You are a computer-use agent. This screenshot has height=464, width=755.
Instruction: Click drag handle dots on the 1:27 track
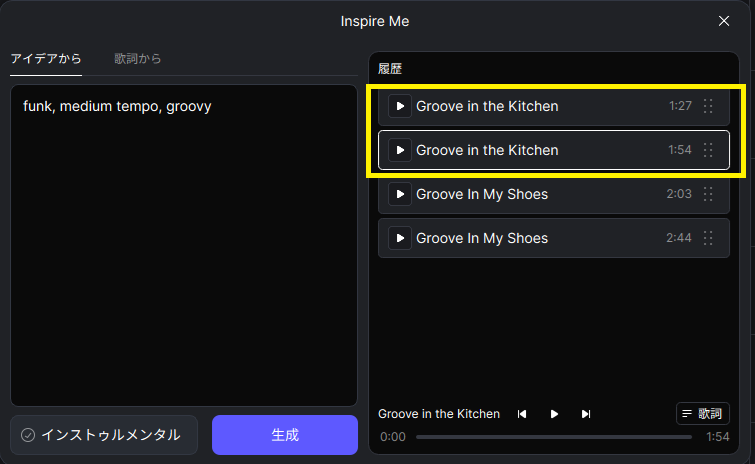(708, 106)
